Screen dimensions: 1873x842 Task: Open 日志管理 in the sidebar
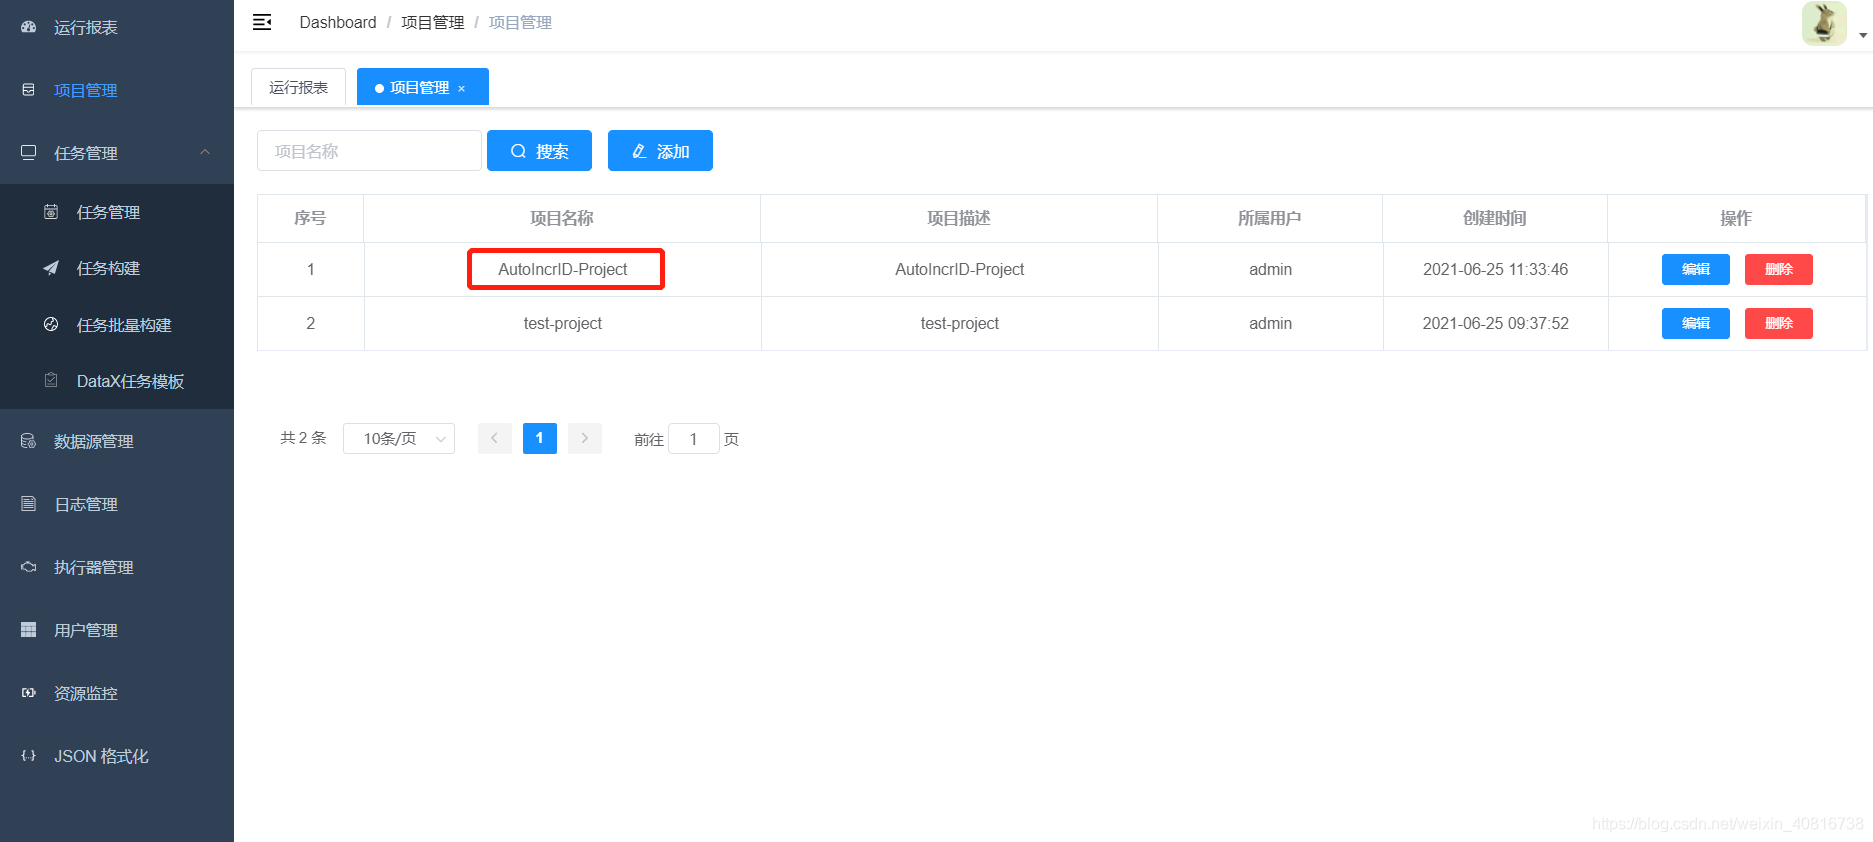(86, 504)
